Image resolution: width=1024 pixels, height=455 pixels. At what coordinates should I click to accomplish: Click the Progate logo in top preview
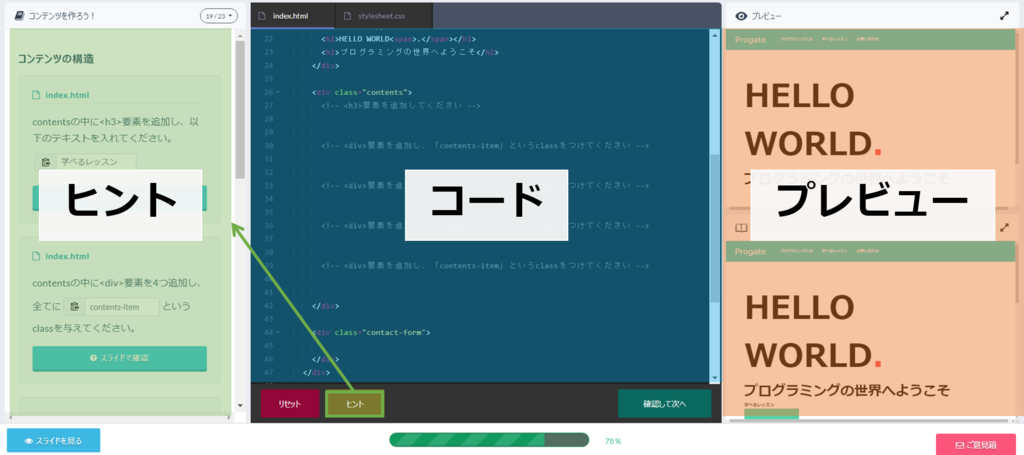[750, 40]
